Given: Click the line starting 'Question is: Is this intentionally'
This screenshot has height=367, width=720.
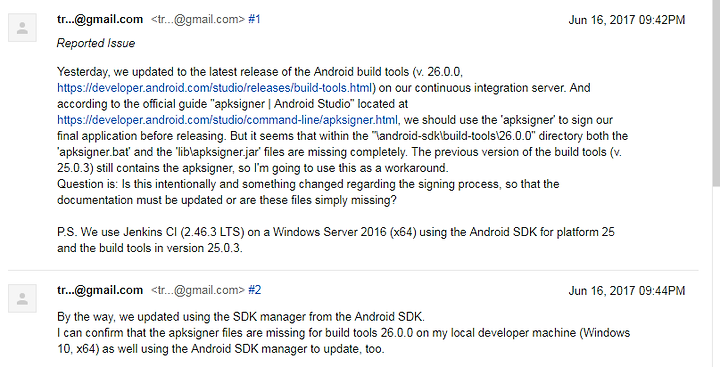Looking at the screenshot, I should [308, 184].
